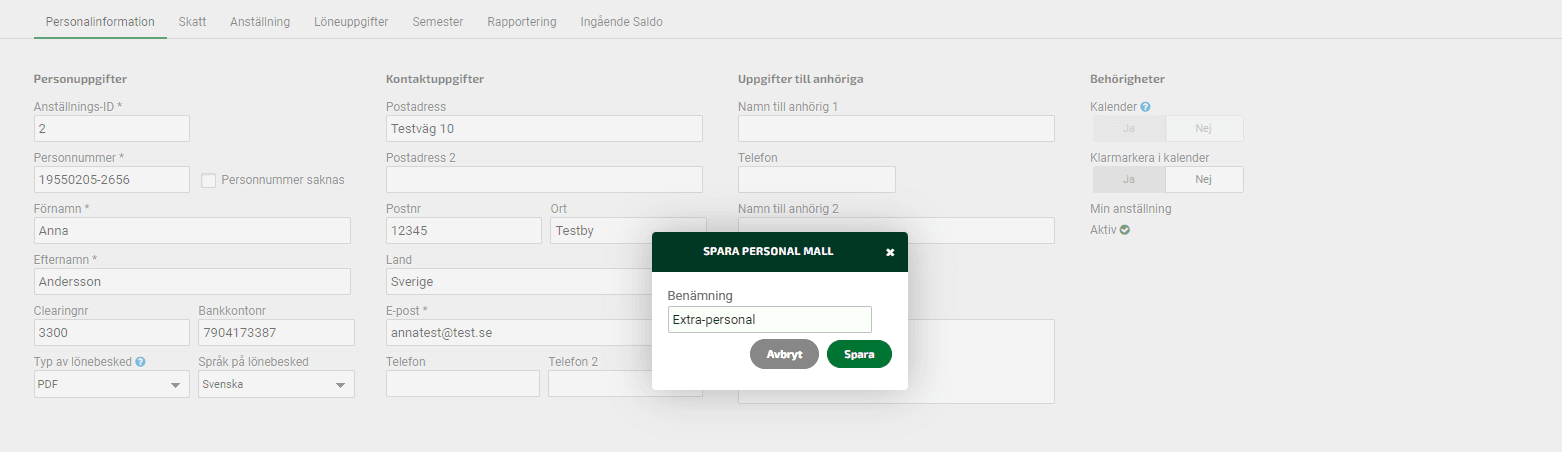Choose Nej for Klarmarkera i kalender

pyautogui.click(x=1204, y=179)
